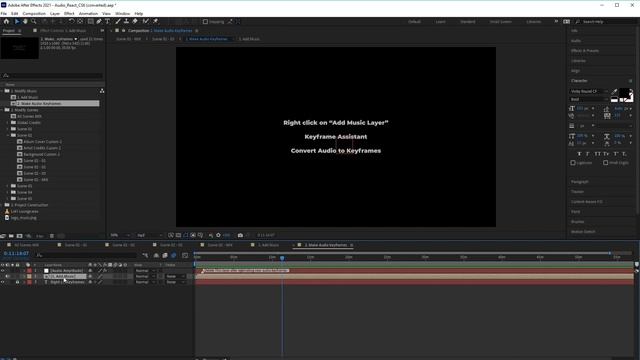
Task: Open the Window menu
Action: (122, 13)
